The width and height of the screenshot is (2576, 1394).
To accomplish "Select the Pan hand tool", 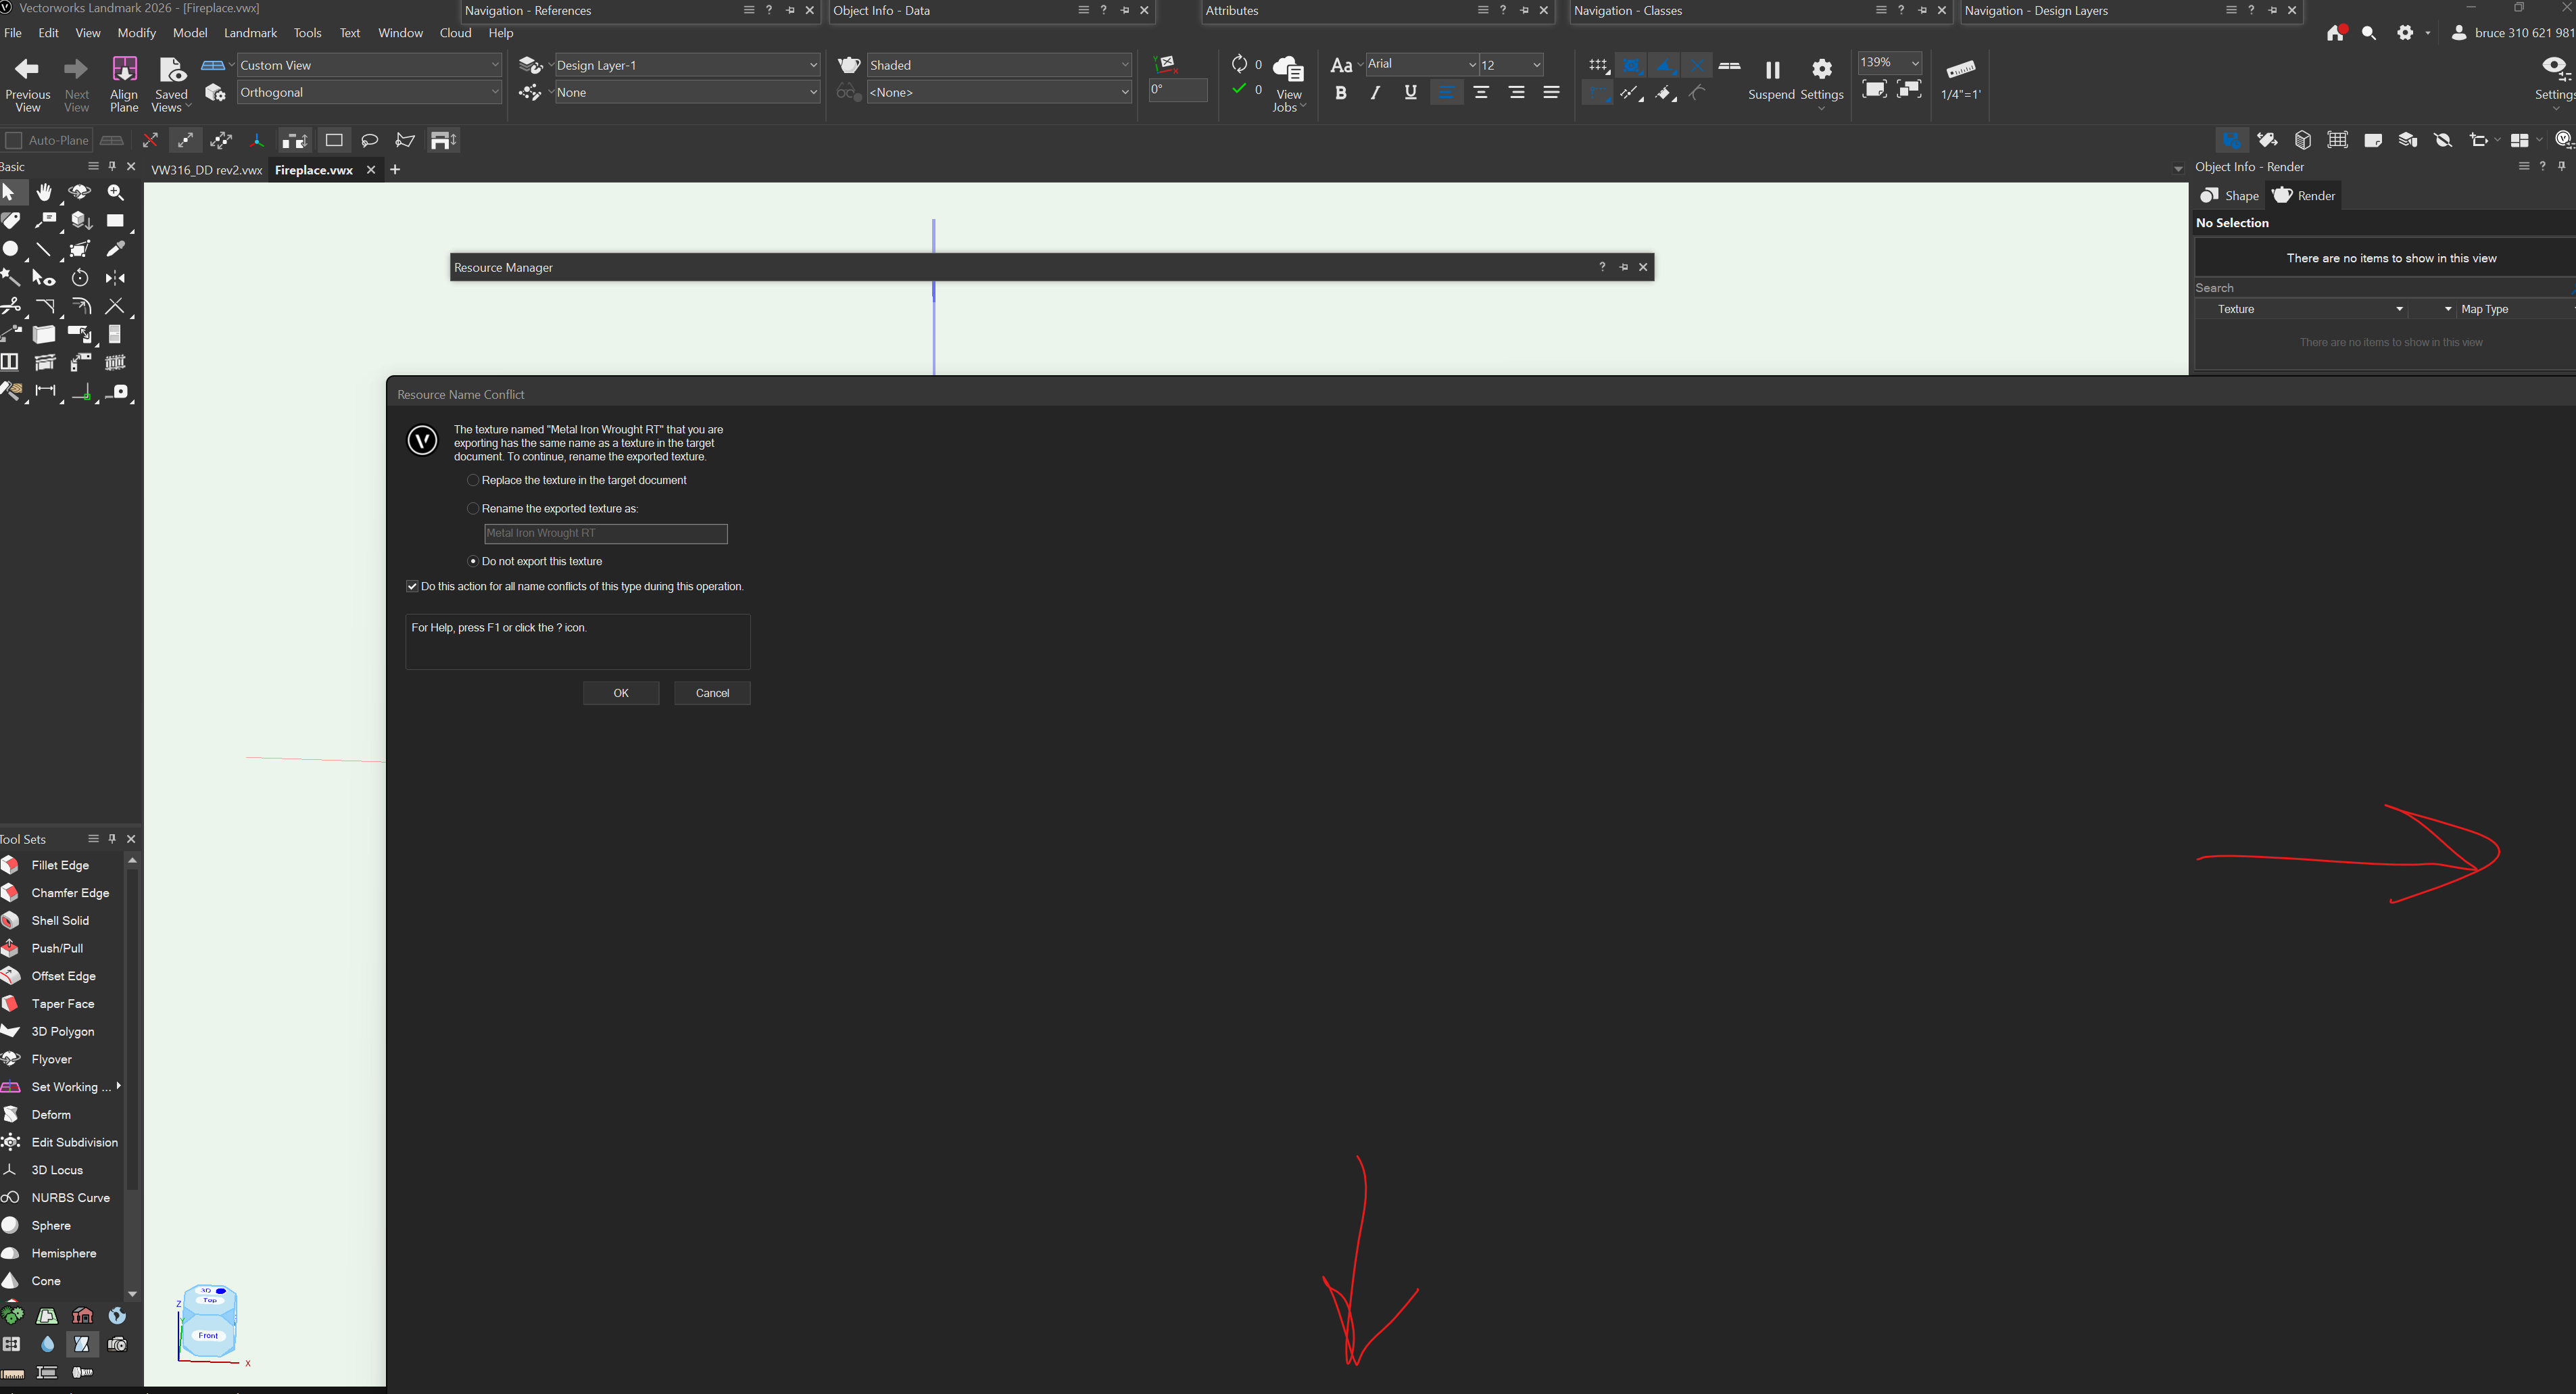I will [x=44, y=192].
